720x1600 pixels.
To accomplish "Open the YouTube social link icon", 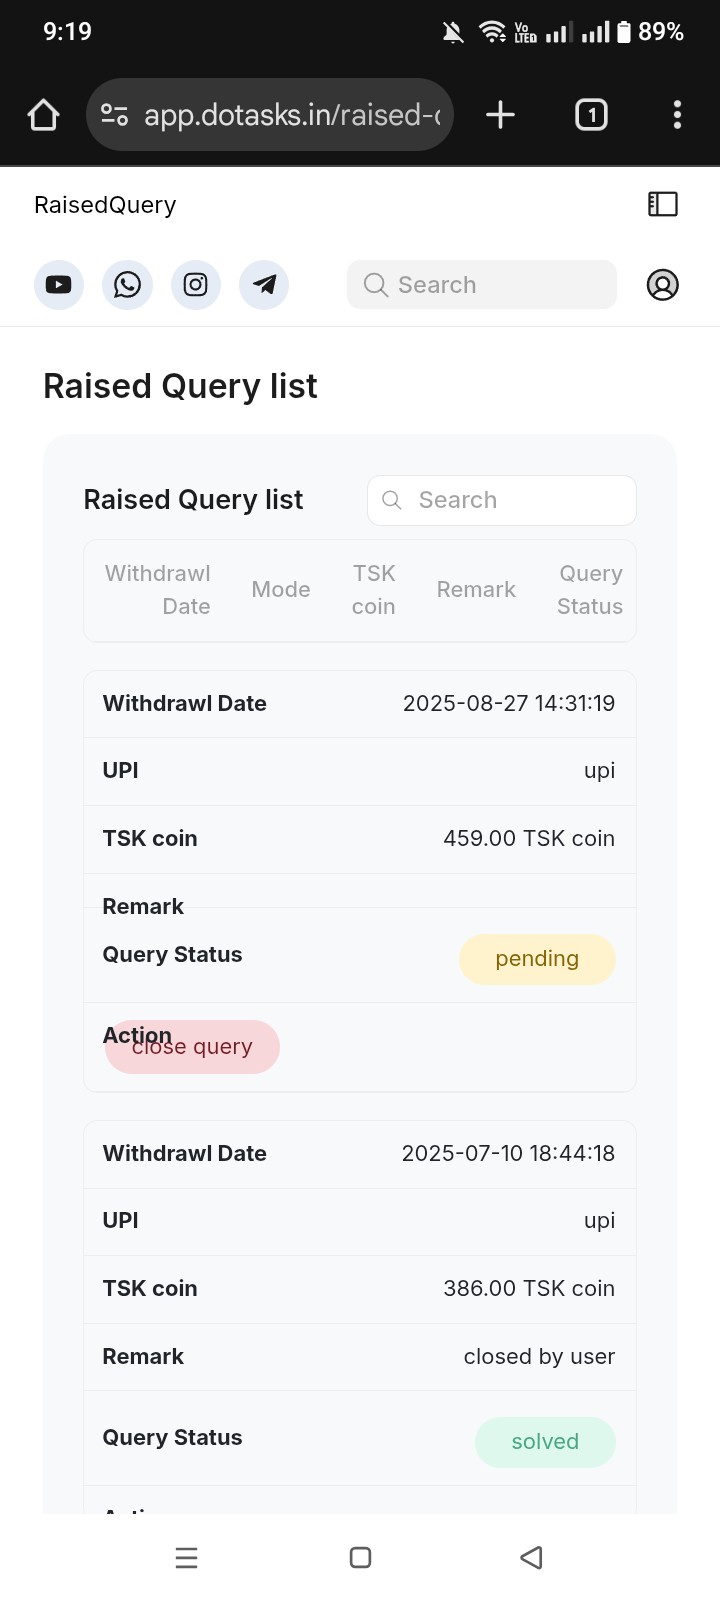I will 59,285.
